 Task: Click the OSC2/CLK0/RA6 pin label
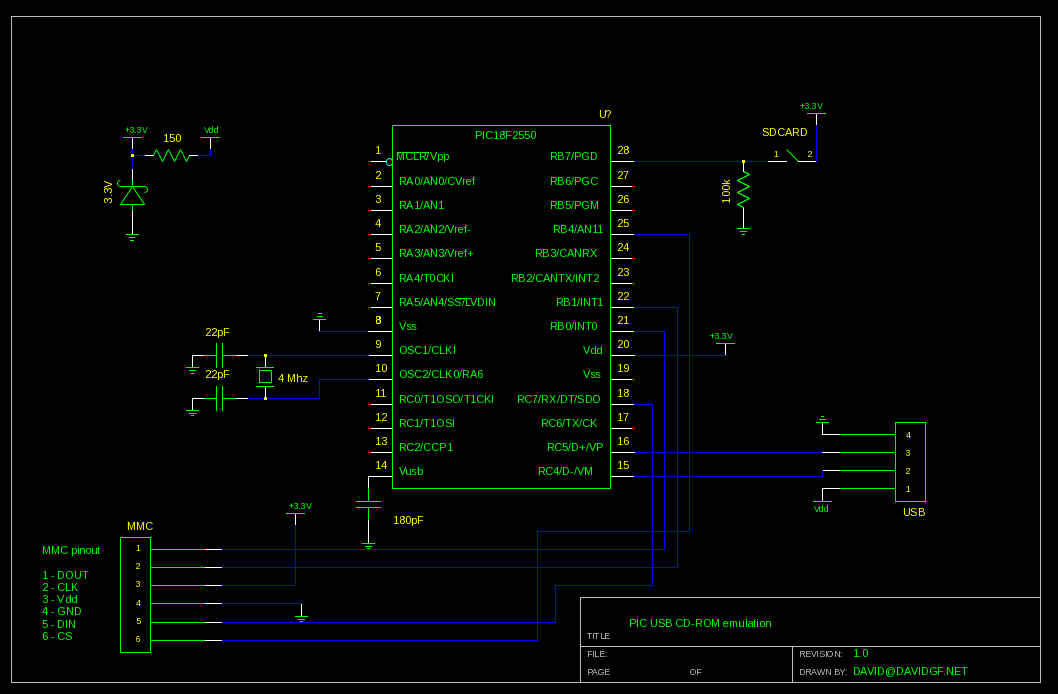coord(441,374)
